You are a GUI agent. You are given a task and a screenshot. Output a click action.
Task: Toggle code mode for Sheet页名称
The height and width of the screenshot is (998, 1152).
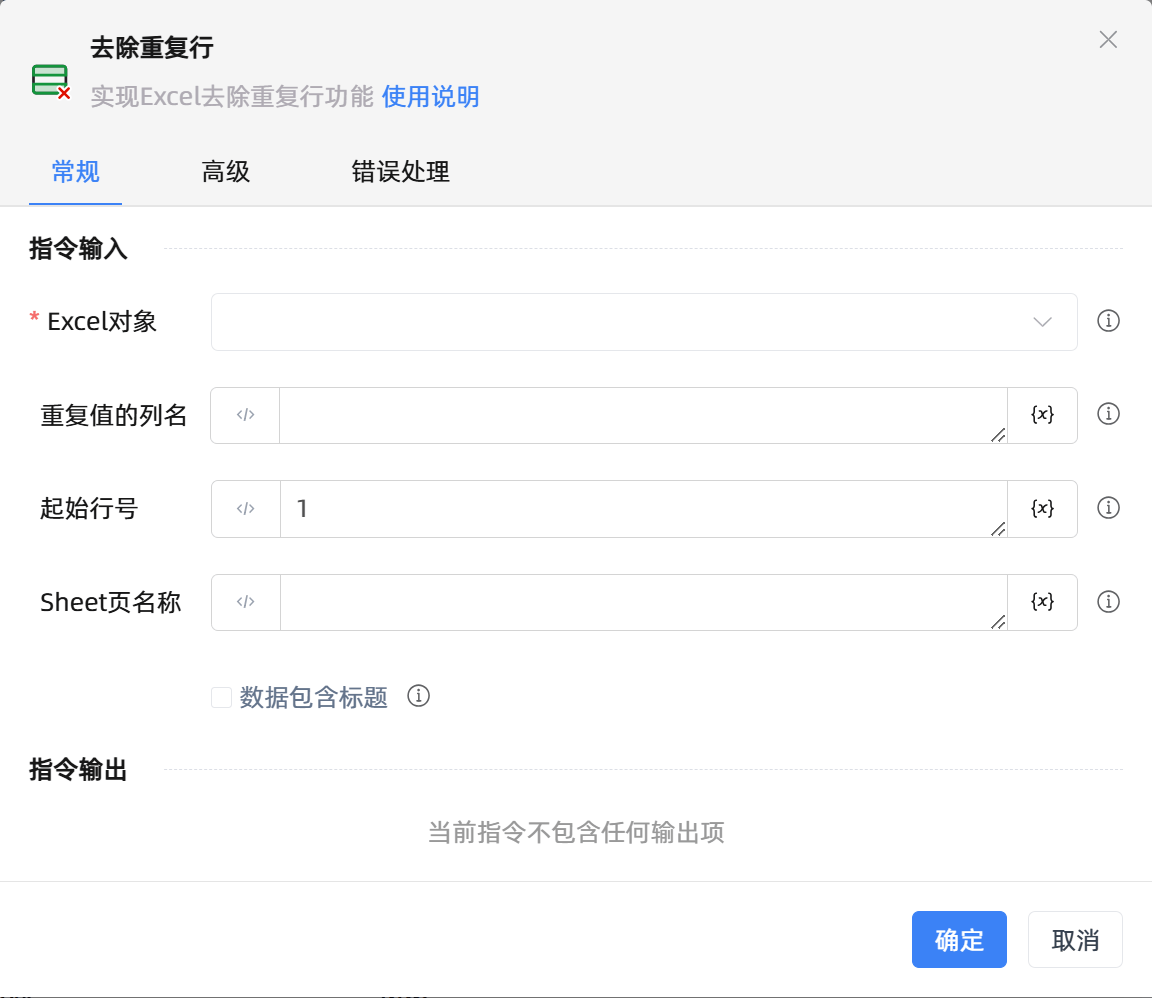[245, 602]
